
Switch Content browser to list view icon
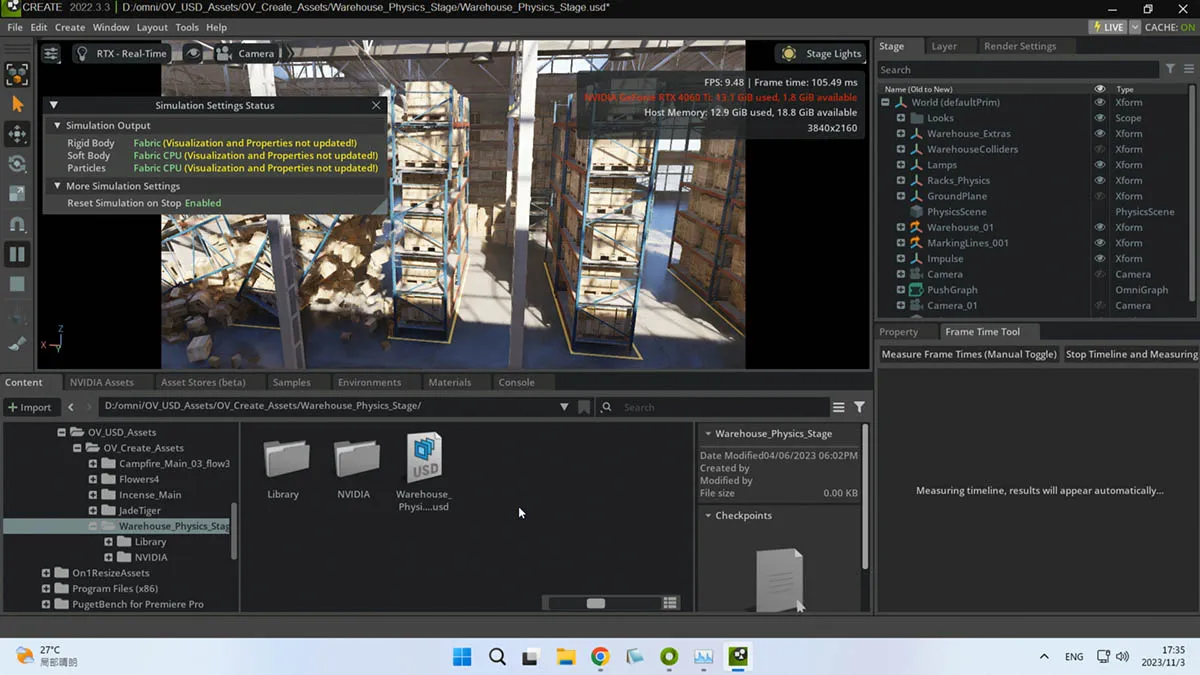coord(670,603)
